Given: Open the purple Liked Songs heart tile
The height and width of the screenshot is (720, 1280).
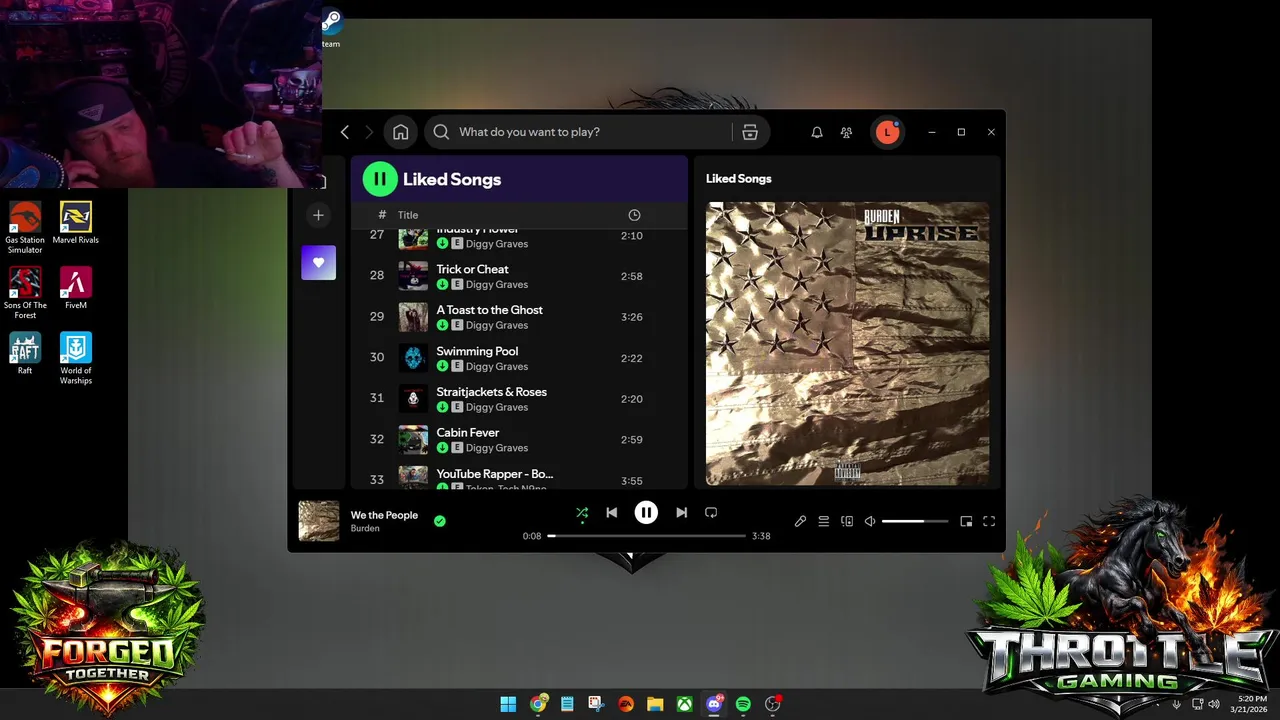Looking at the screenshot, I should tap(318, 263).
